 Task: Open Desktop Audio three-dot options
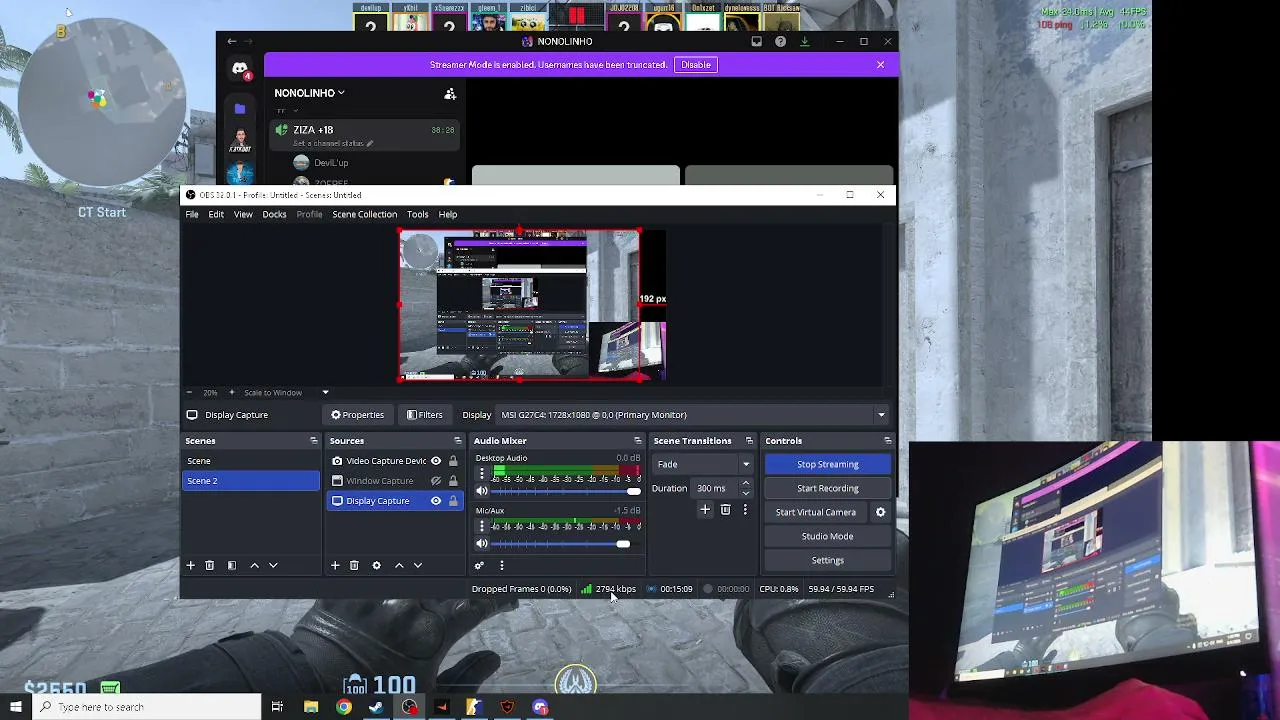tap(481, 474)
